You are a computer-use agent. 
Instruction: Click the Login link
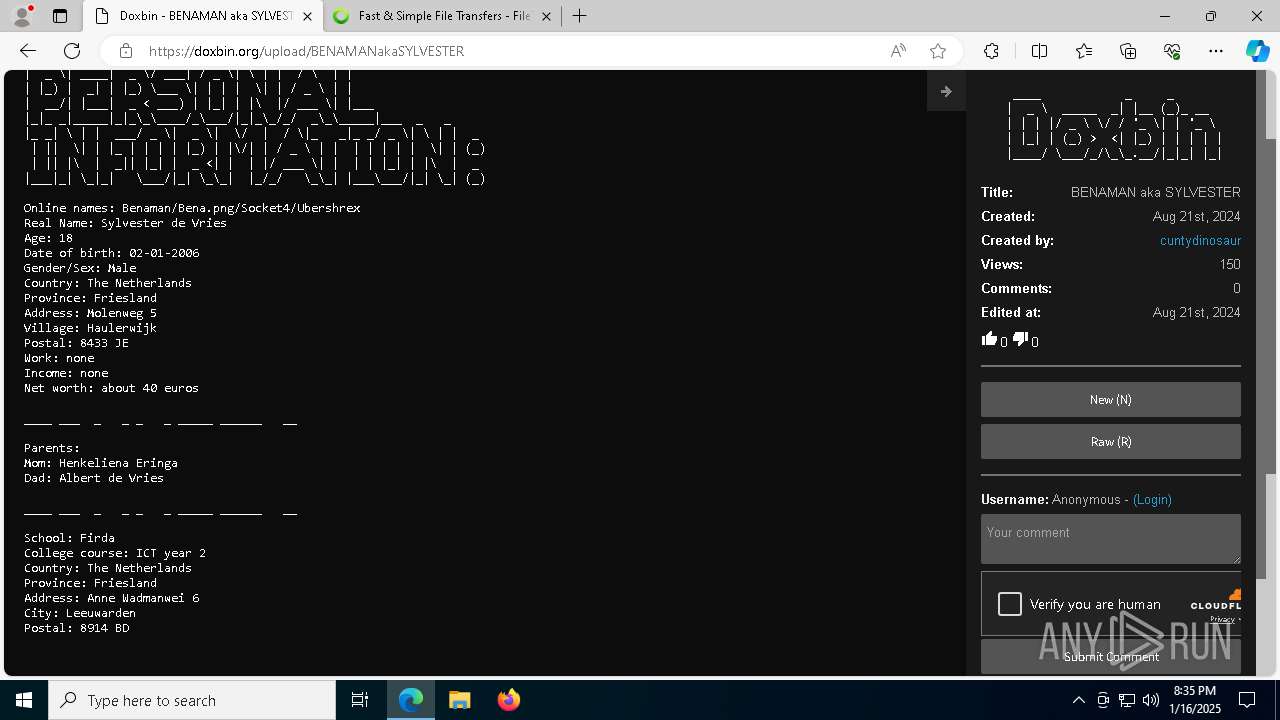click(x=1152, y=499)
